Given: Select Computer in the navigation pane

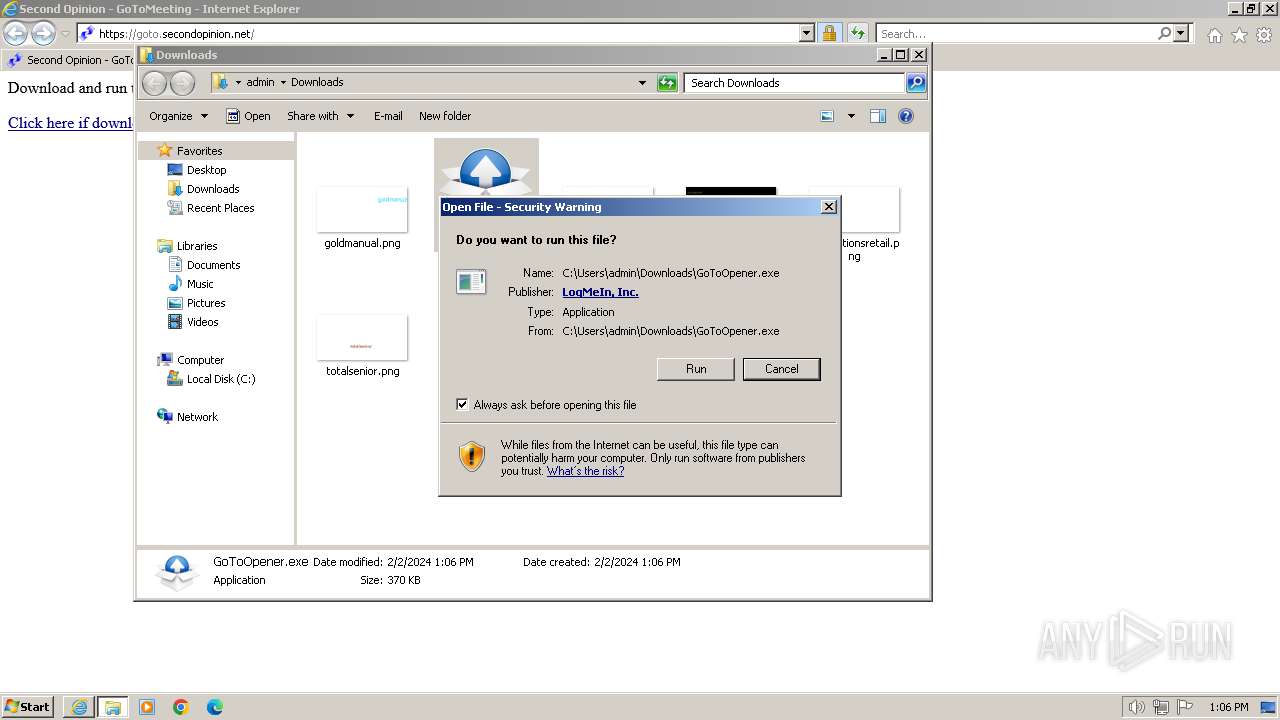Looking at the screenshot, I should (x=200, y=360).
